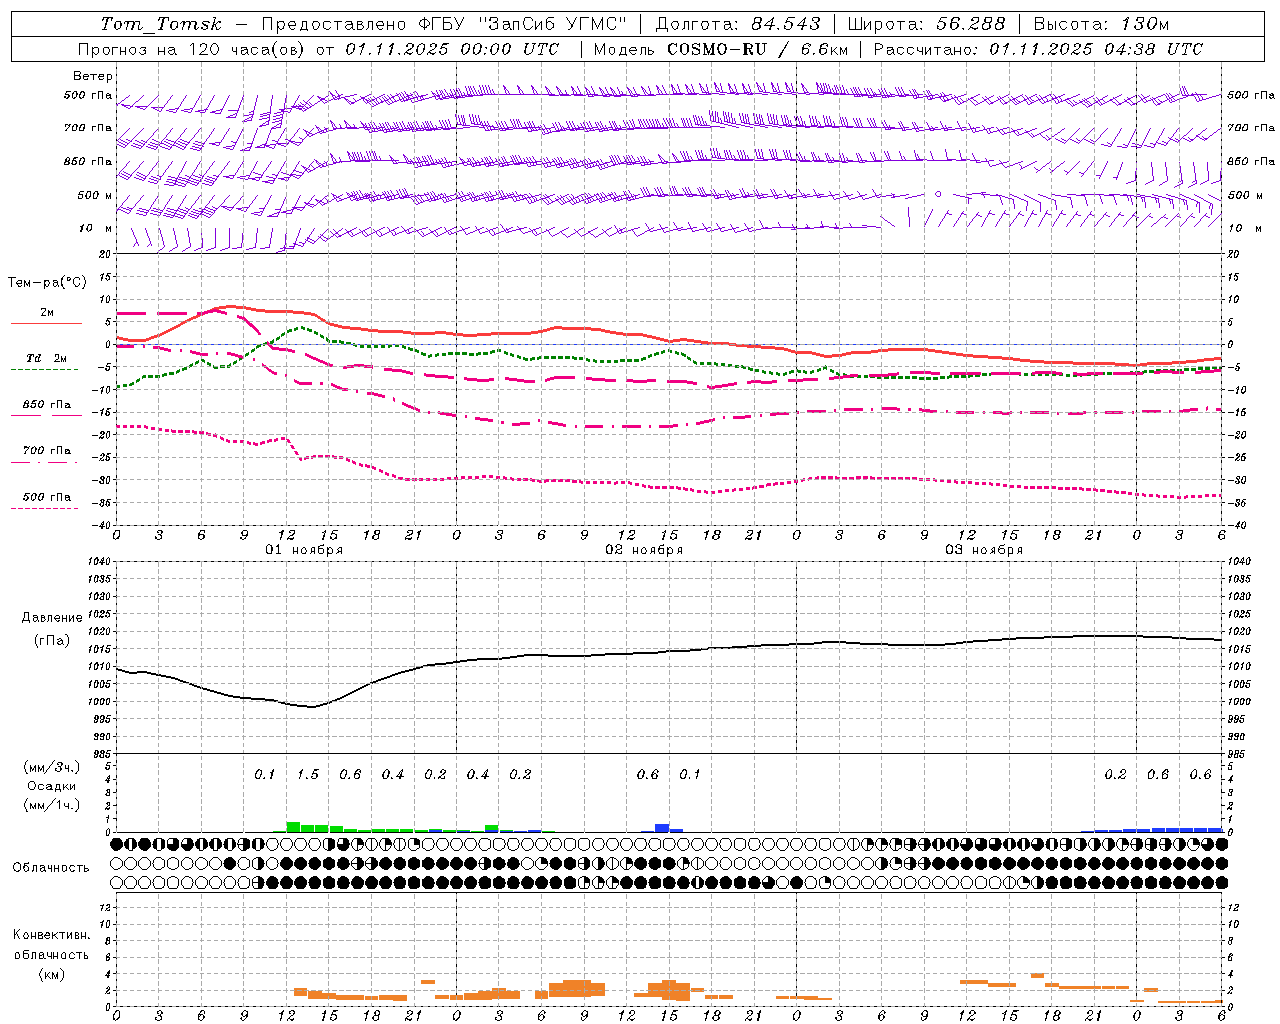Click the "03 ноября" date label
This screenshot has width=1280, height=1024.
984,550
